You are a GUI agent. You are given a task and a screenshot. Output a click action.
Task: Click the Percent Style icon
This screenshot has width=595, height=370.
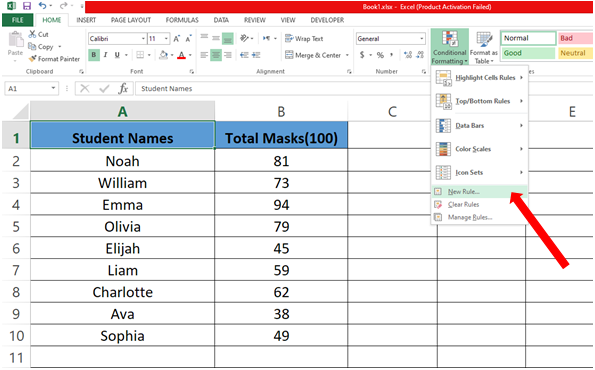pos(380,55)
